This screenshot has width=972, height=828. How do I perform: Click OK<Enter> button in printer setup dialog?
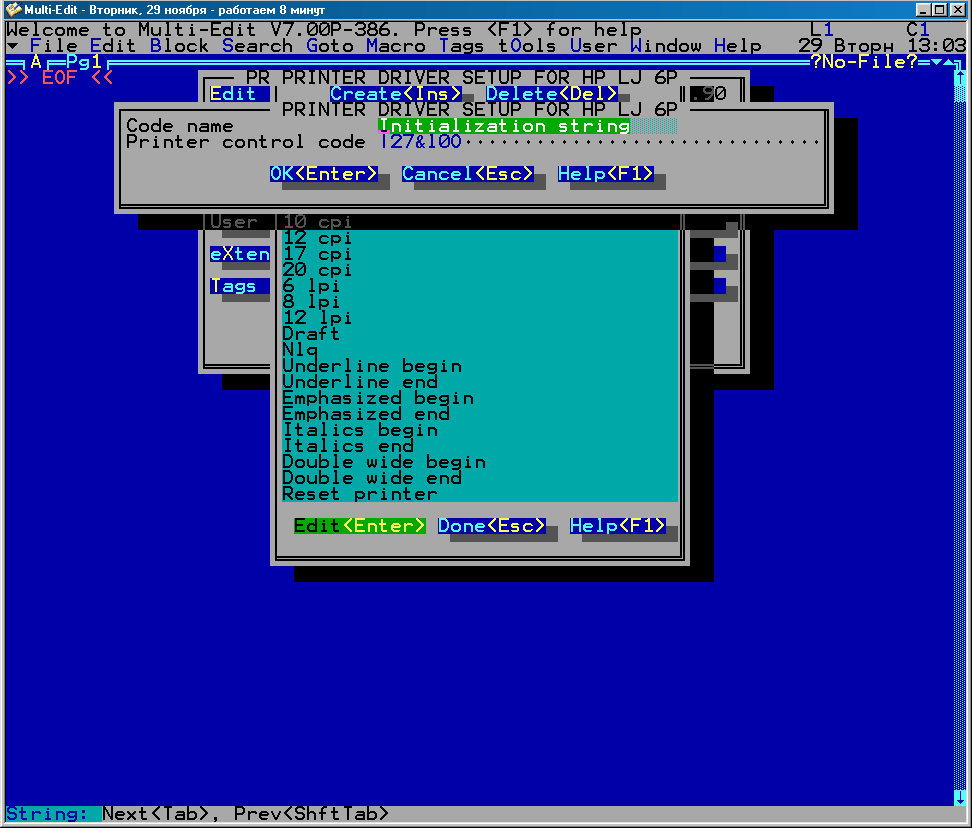(x=324, y=174)
